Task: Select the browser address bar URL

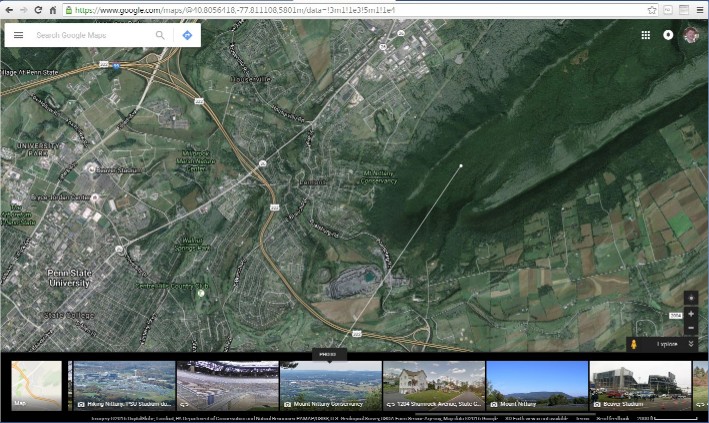Action: click(x=359, y=10)
